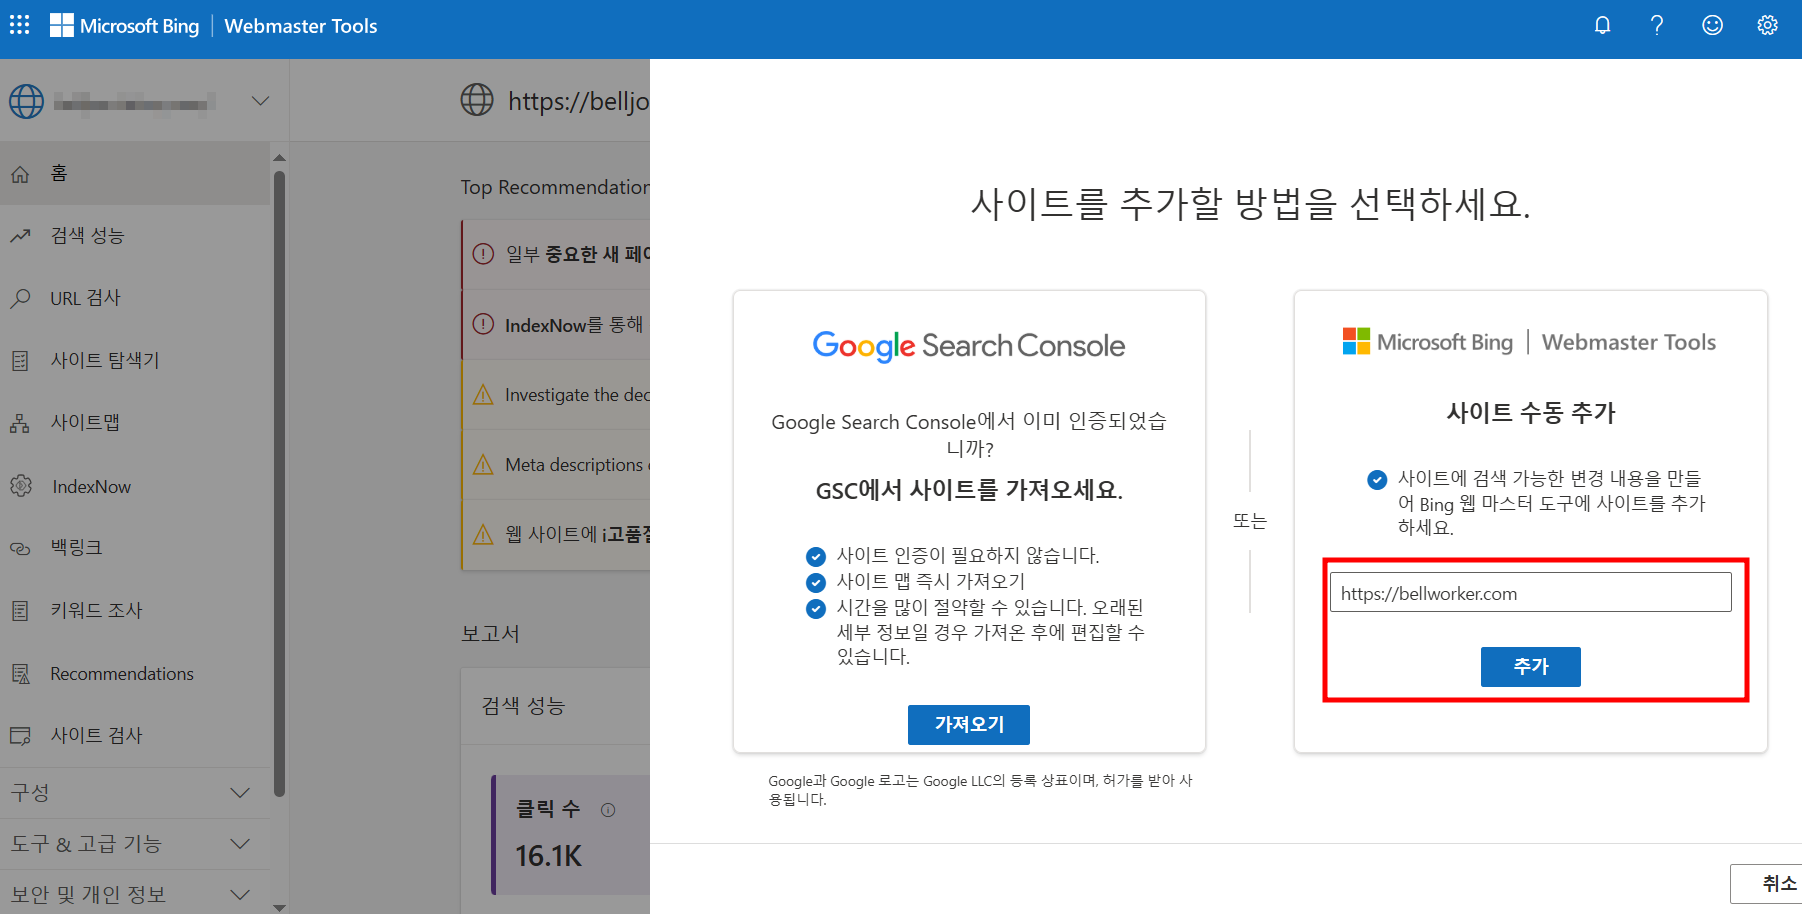The height and width of the screenshot is (914, 1802).
Task: Click the site URL input field
Action: pos(1530,592)
